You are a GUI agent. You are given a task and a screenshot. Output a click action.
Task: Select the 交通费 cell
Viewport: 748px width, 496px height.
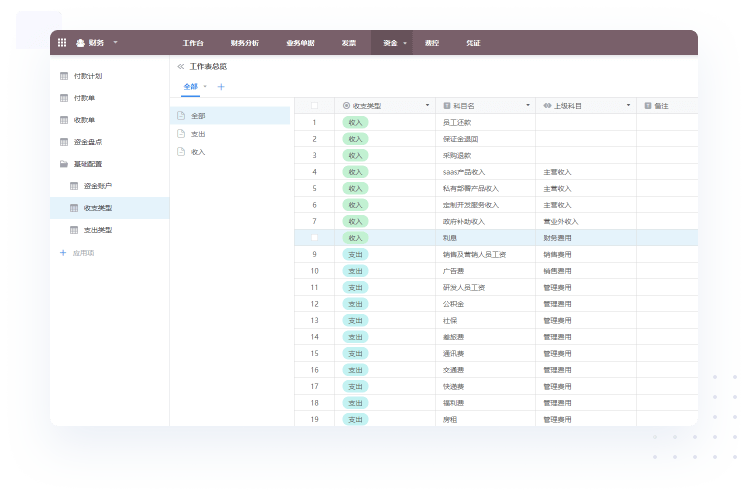tap(486, 370)
